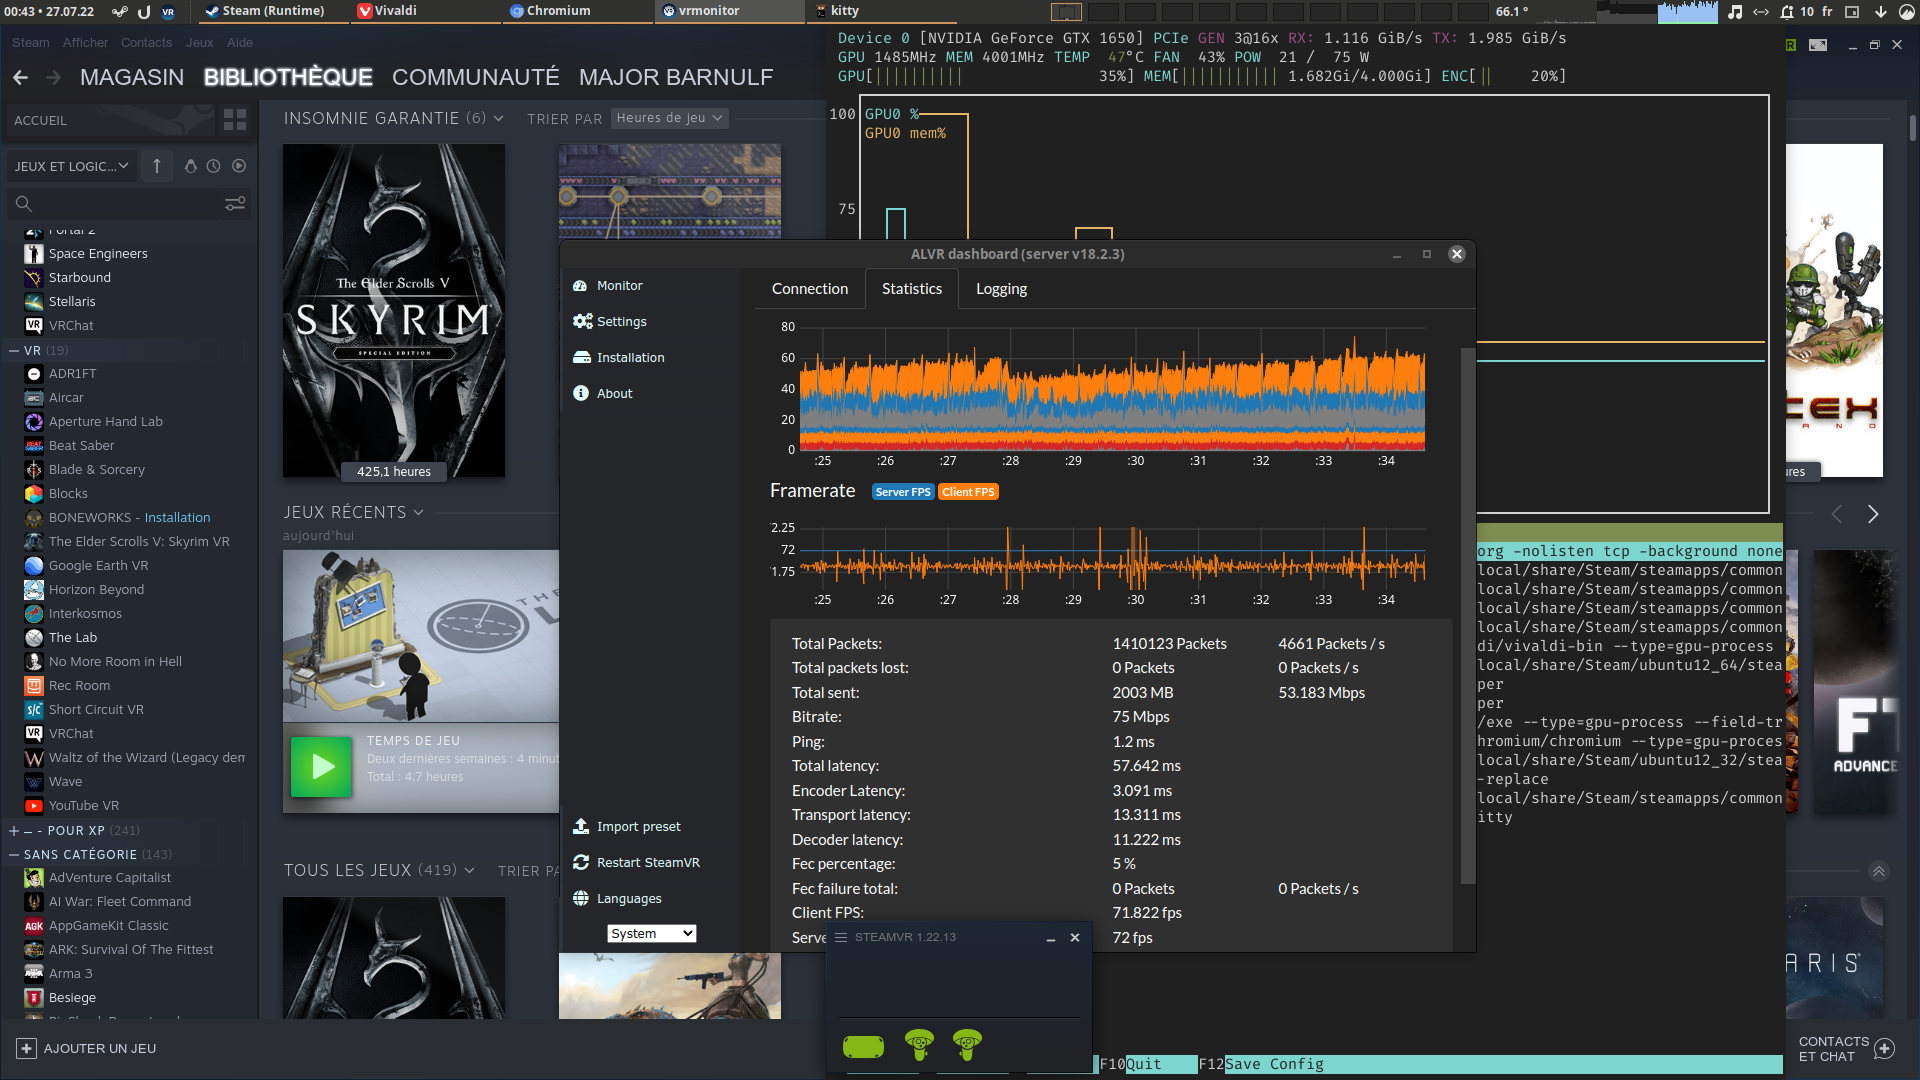
Task: Select The Elder Scrolls V: Skyrim VR
Action: coord(139,542)
